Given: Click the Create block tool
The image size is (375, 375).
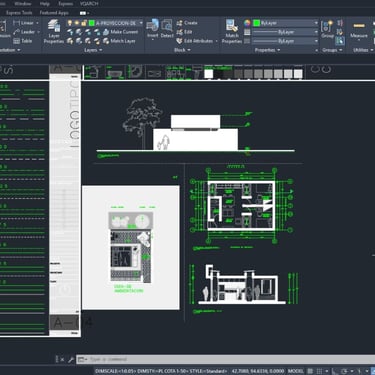Looking at the screenshot, I should pyautogui.click(x=187, y=23).
